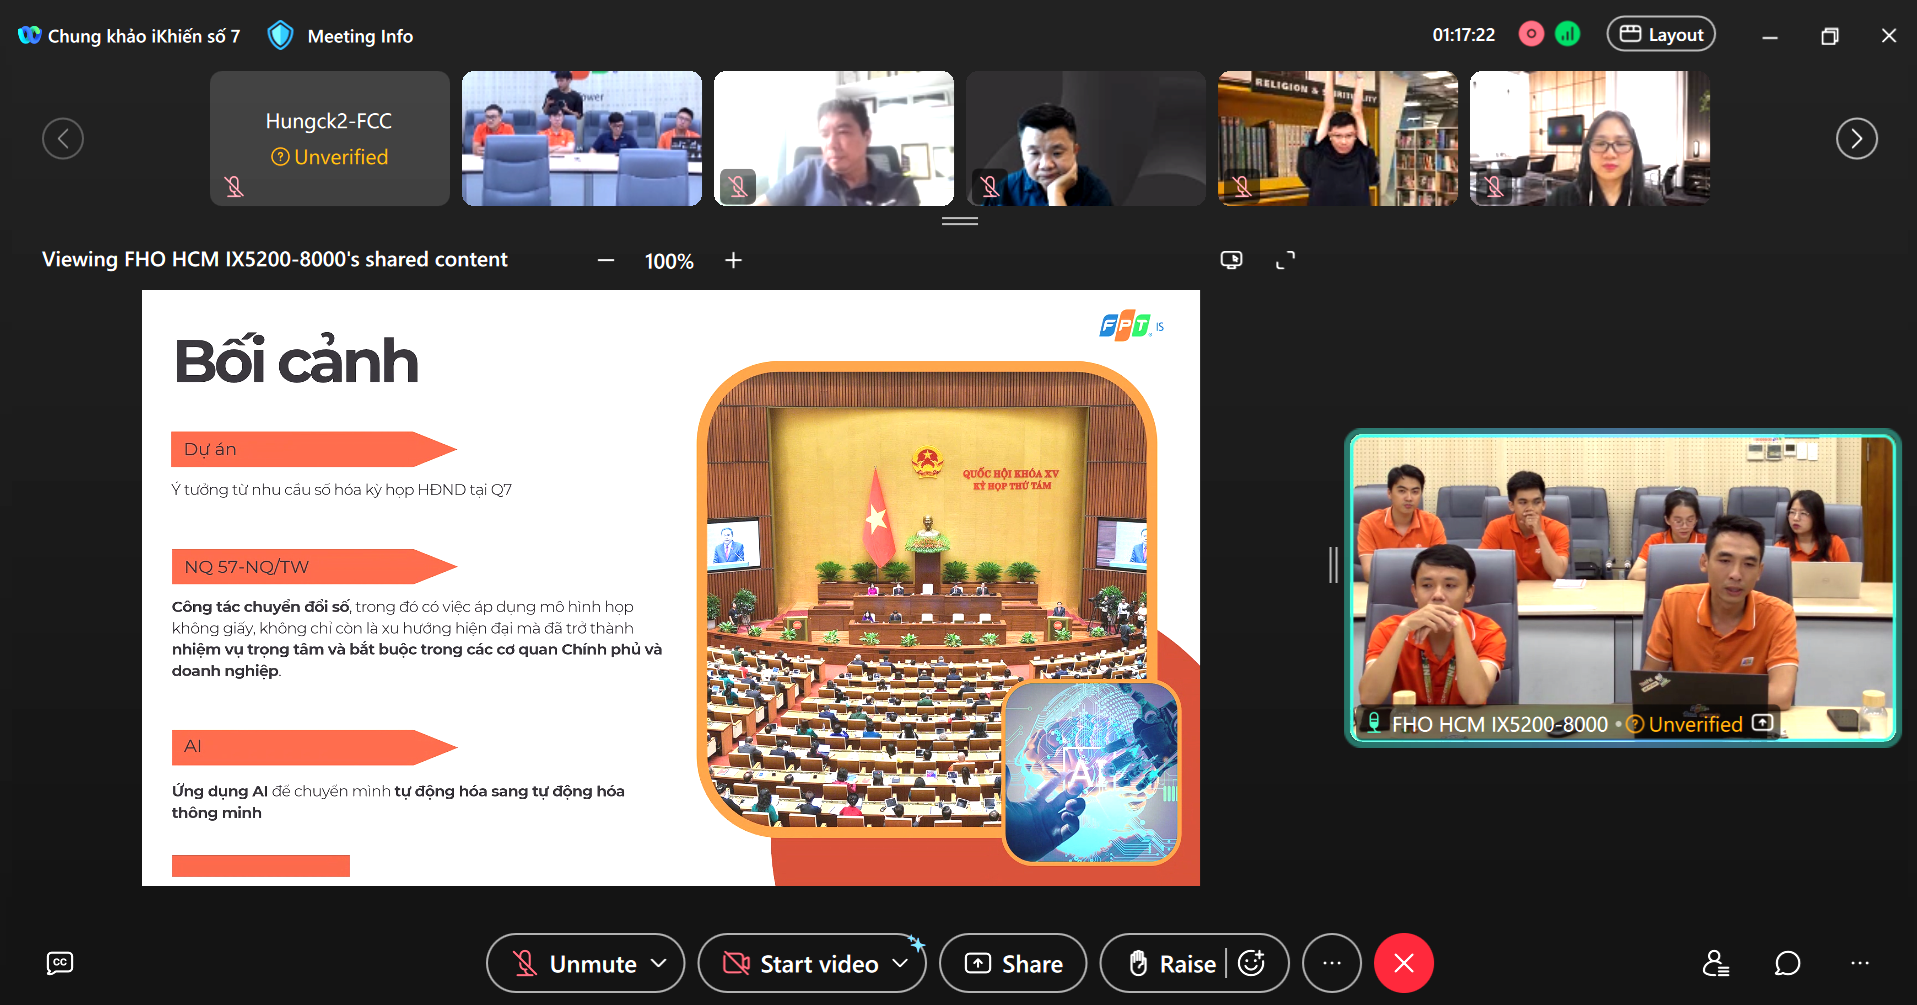The width and height of the screenshot is (1917, 1005).
Task: Click the fullscreen shared content icon
Action: (x=1285, y=260)
